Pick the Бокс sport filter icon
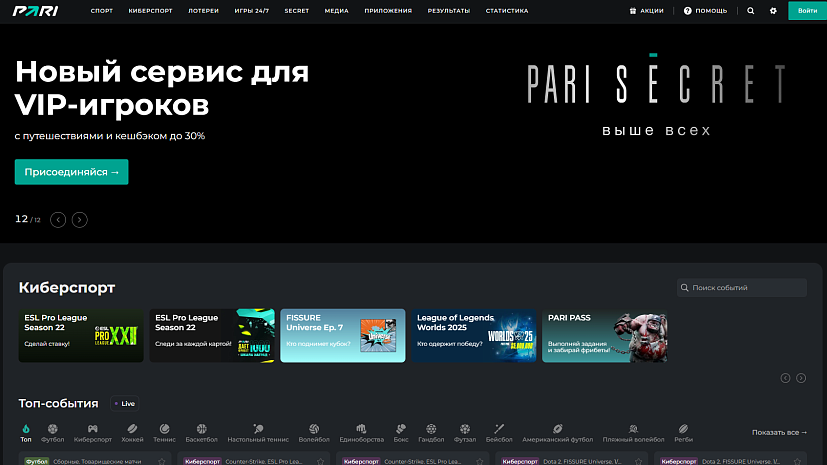 (401, 428)
